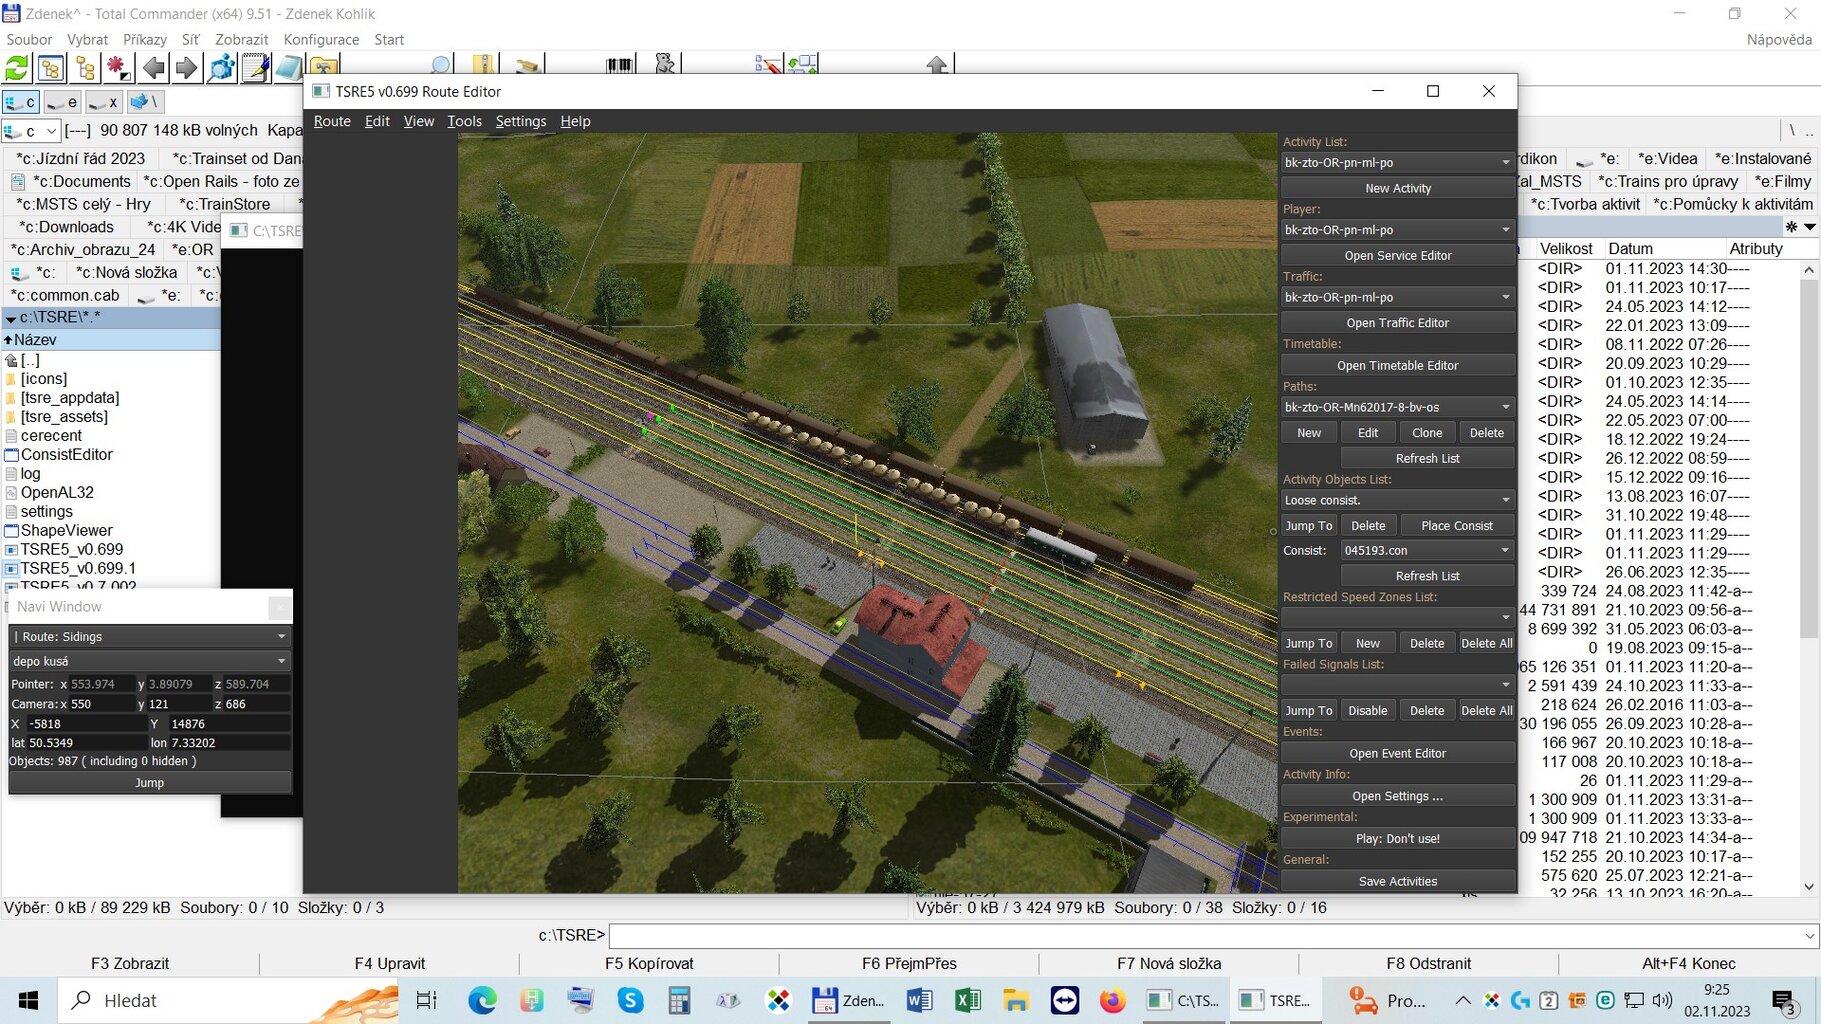Open the Route: Sidings dropdown
The height and width of the screenshot is (1024, 1821).
pyautogui.click(x=150, y=636)
